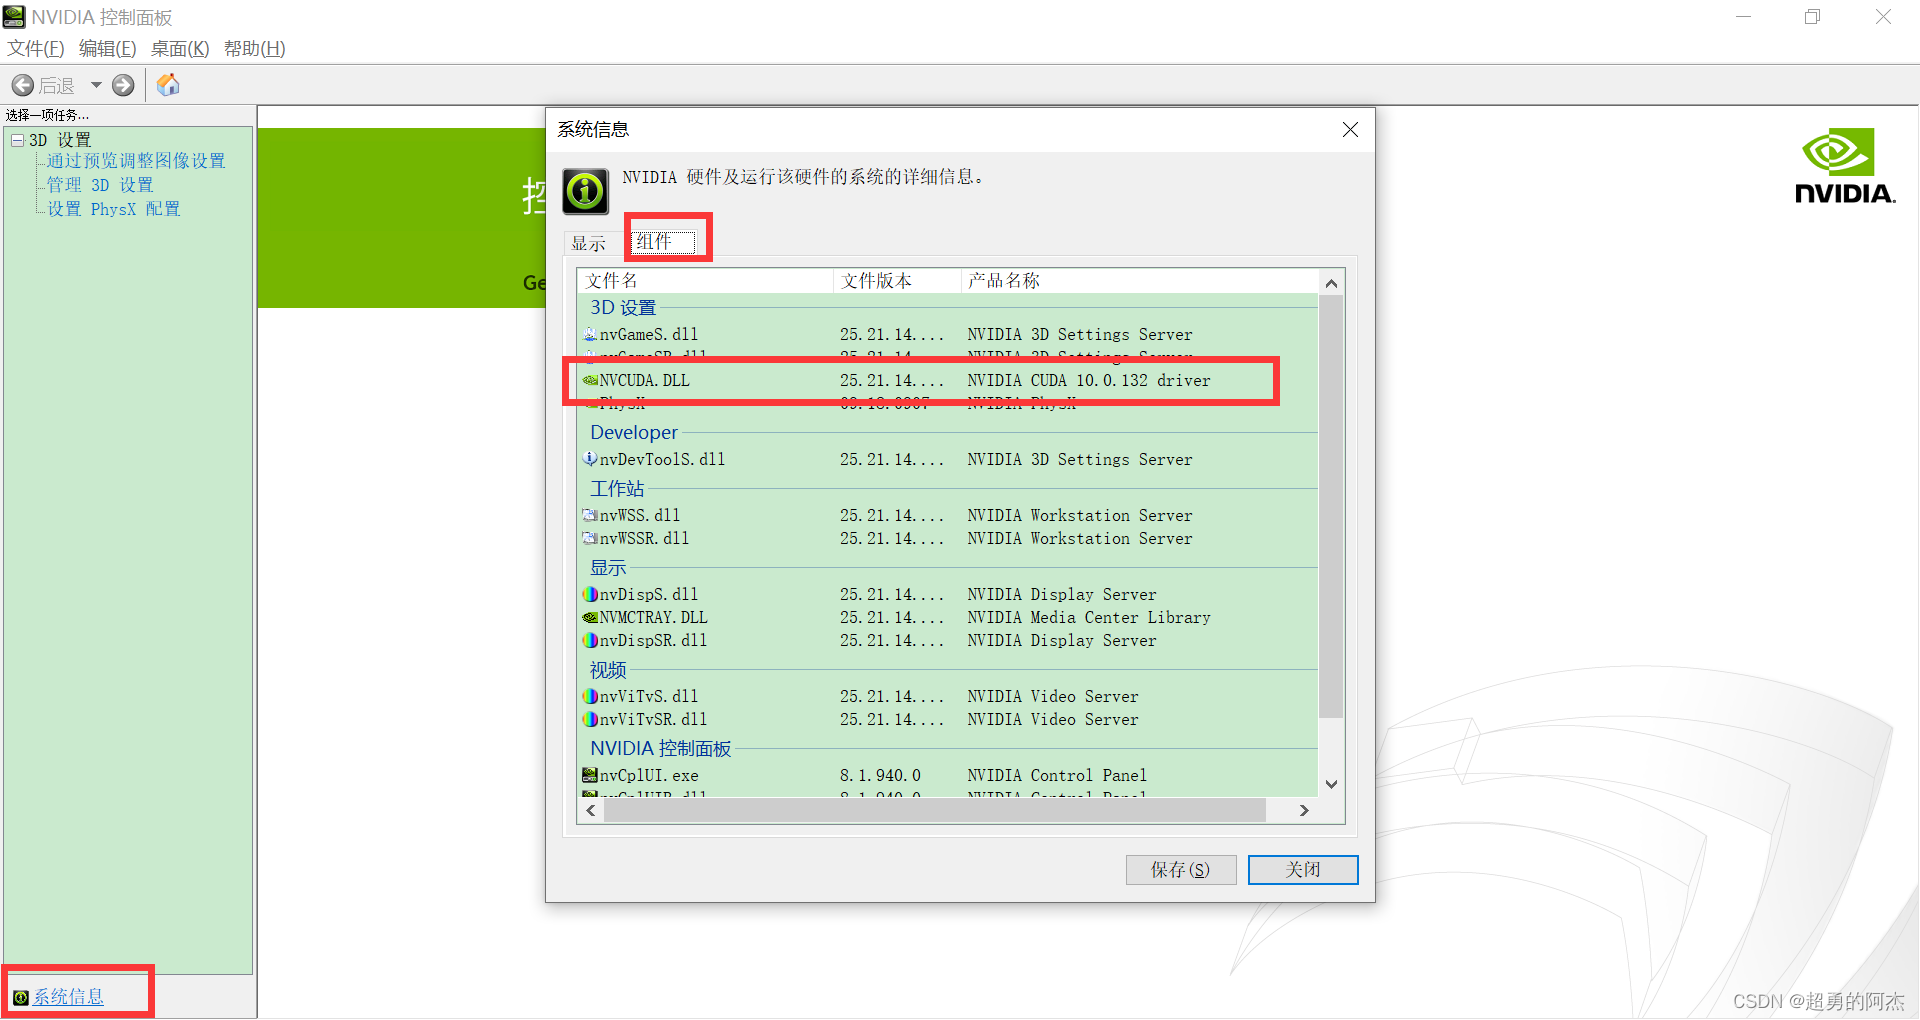Select the nvViTvSR.dll row
1920x1020 pixels.
948,720
